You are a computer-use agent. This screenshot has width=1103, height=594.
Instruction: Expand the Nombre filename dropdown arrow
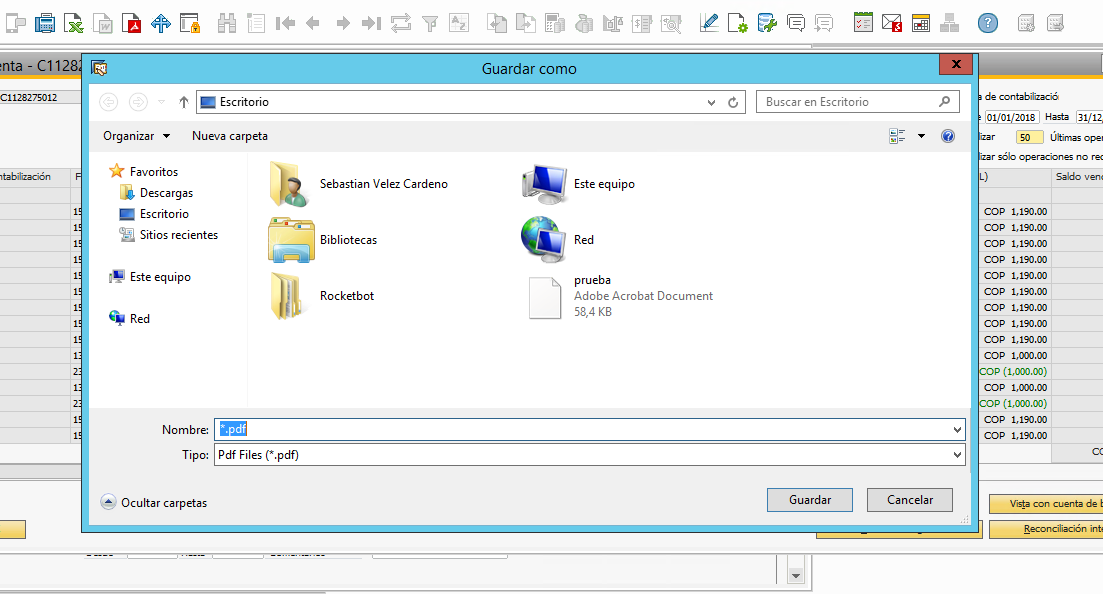958,430
